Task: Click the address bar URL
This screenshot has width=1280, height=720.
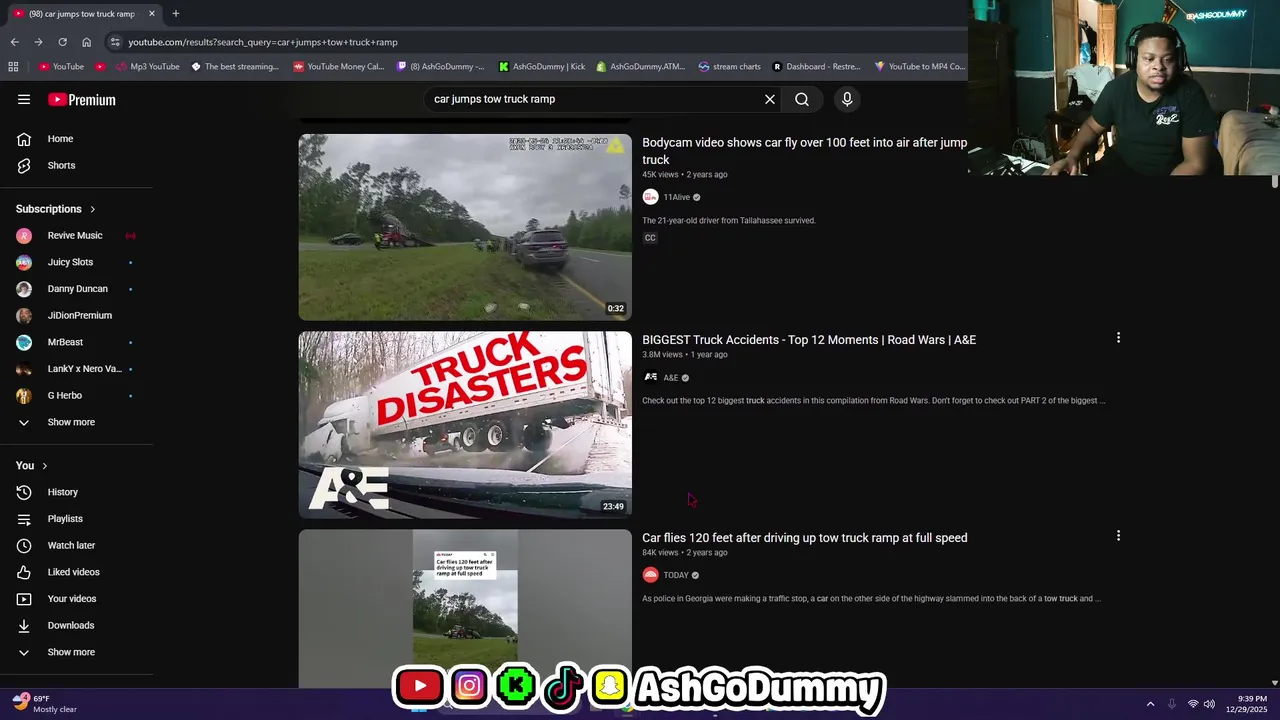Action: click(x=263, y=42)
